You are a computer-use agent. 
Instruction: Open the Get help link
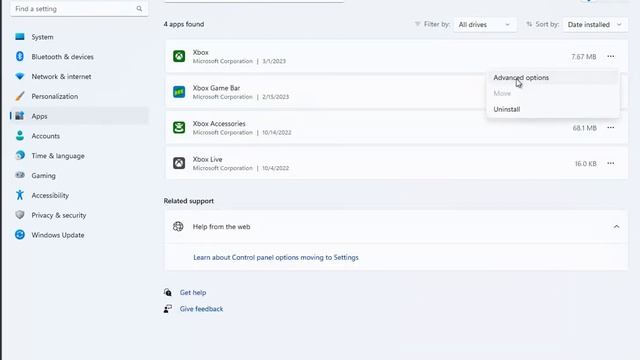[193, 293]
